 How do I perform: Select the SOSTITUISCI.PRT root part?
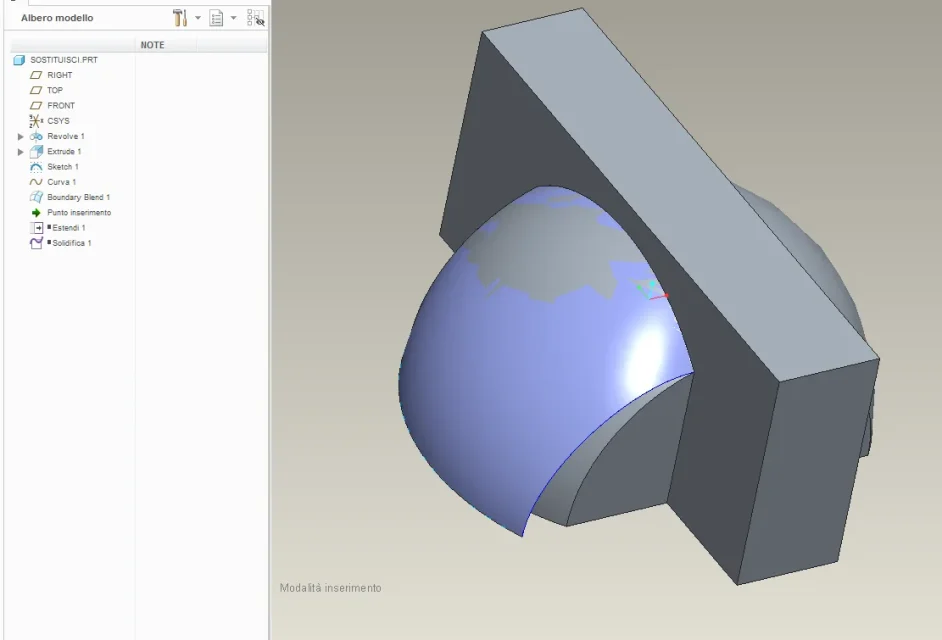pyautogui.click(x=63, y=60)
